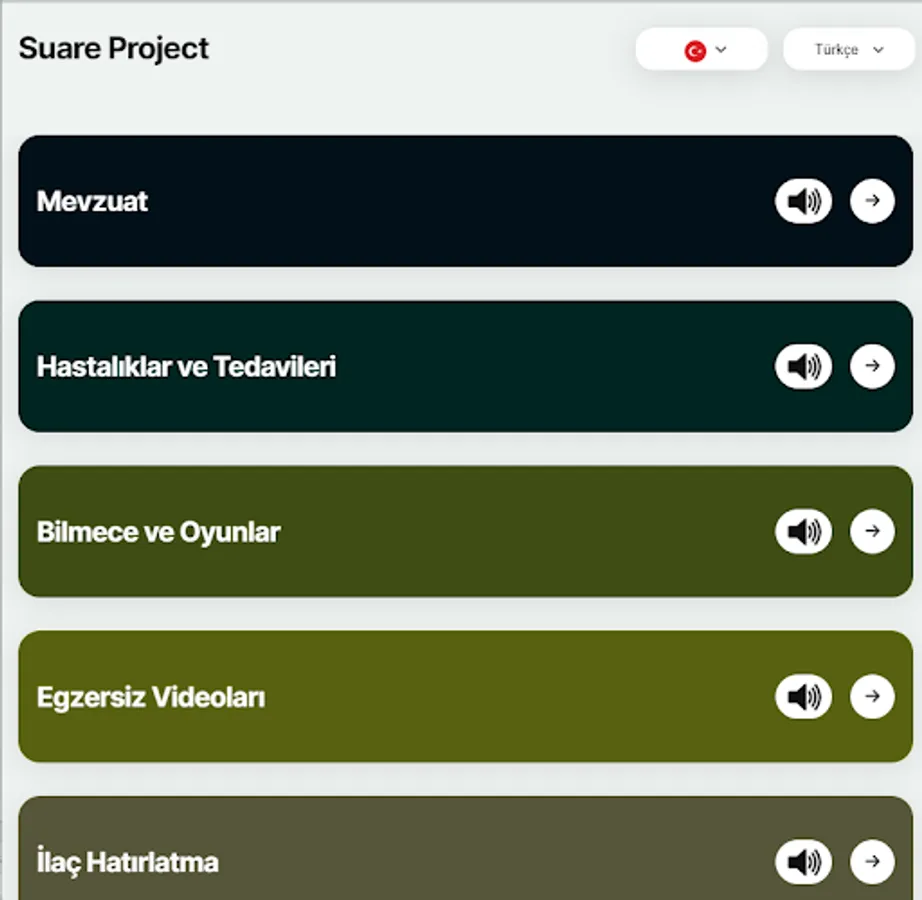Expand the language options next to Türkçe

(878, 49)
